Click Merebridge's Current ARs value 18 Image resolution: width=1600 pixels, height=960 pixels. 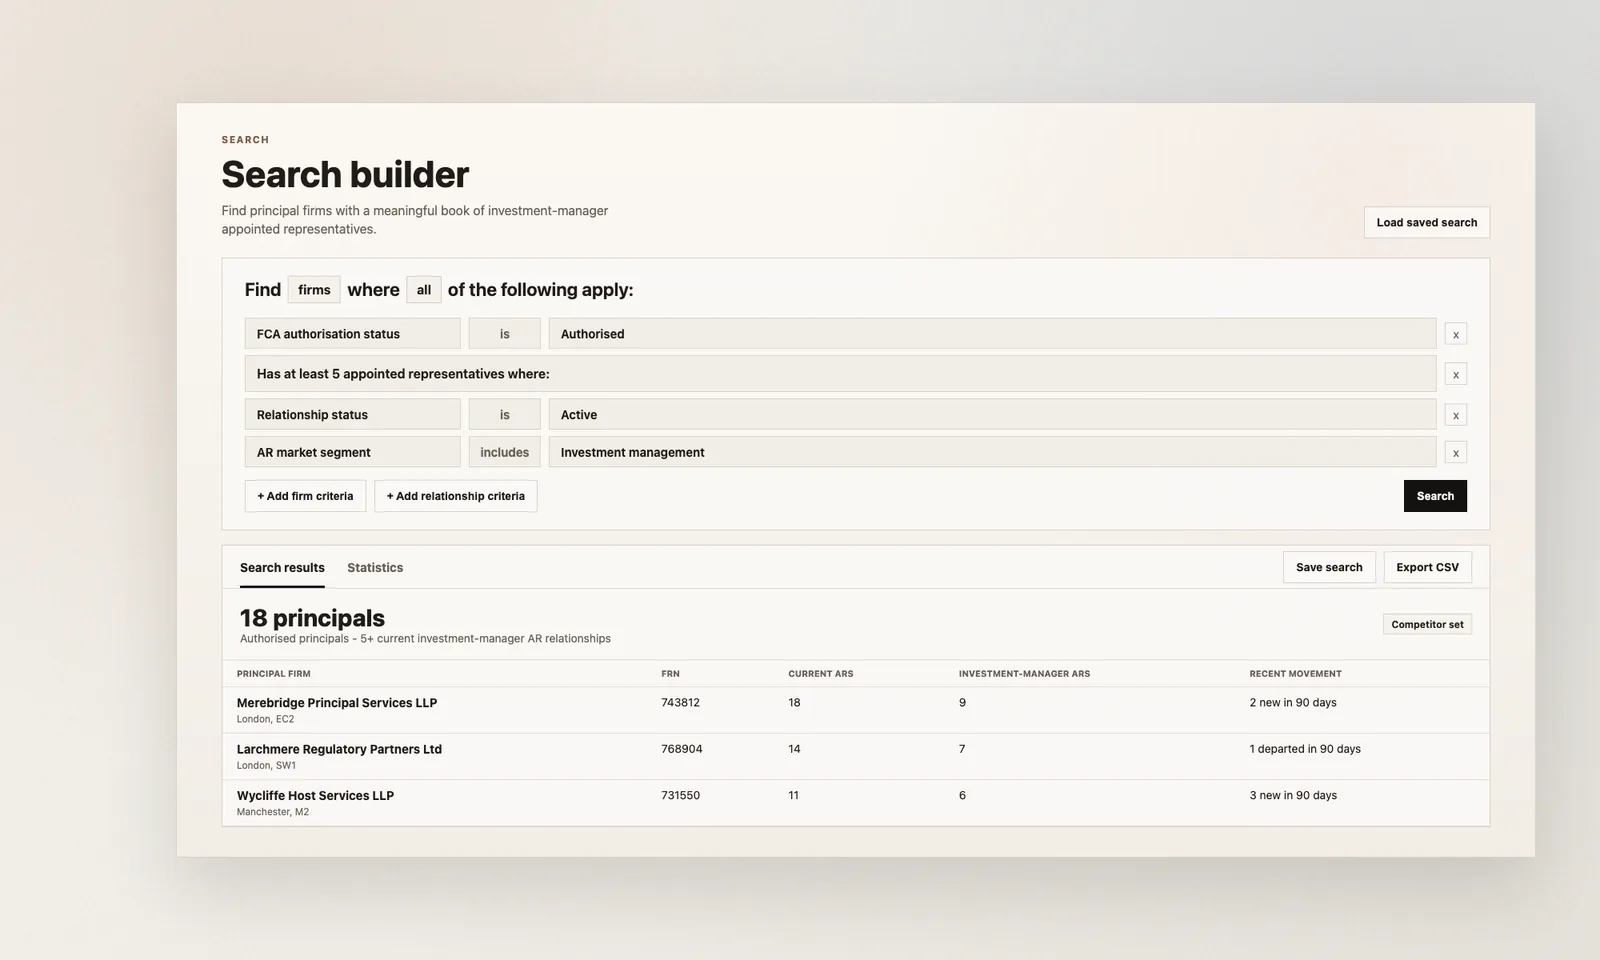coord(794,703)
